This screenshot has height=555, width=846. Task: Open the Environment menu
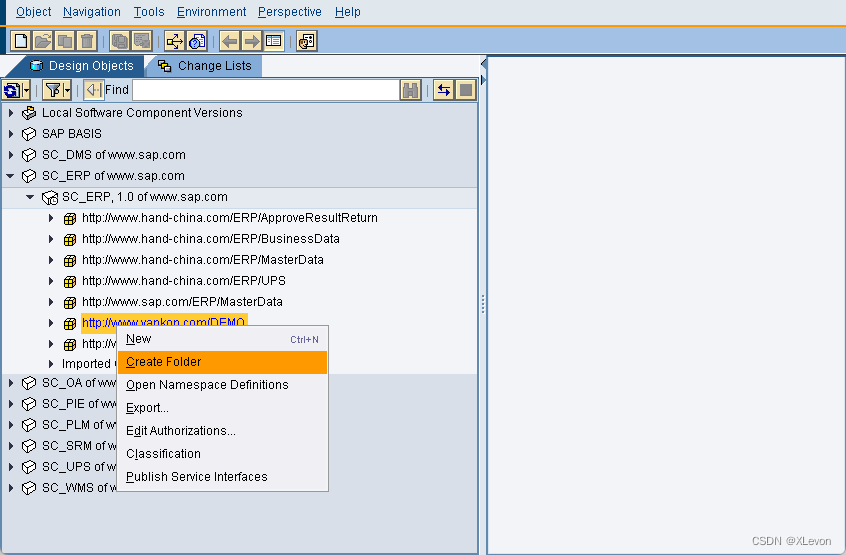click(x=212, y=12)
